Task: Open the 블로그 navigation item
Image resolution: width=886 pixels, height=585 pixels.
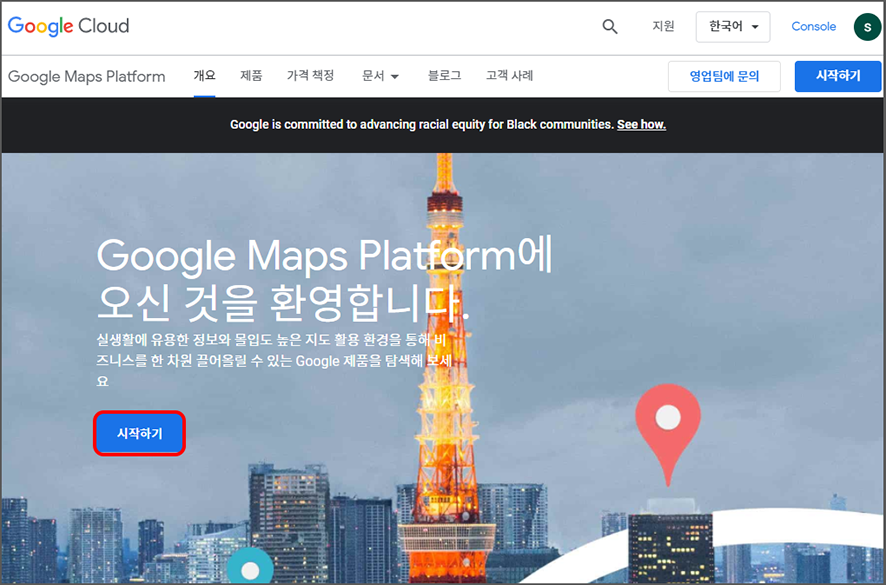Action: (x=444, y=76)
